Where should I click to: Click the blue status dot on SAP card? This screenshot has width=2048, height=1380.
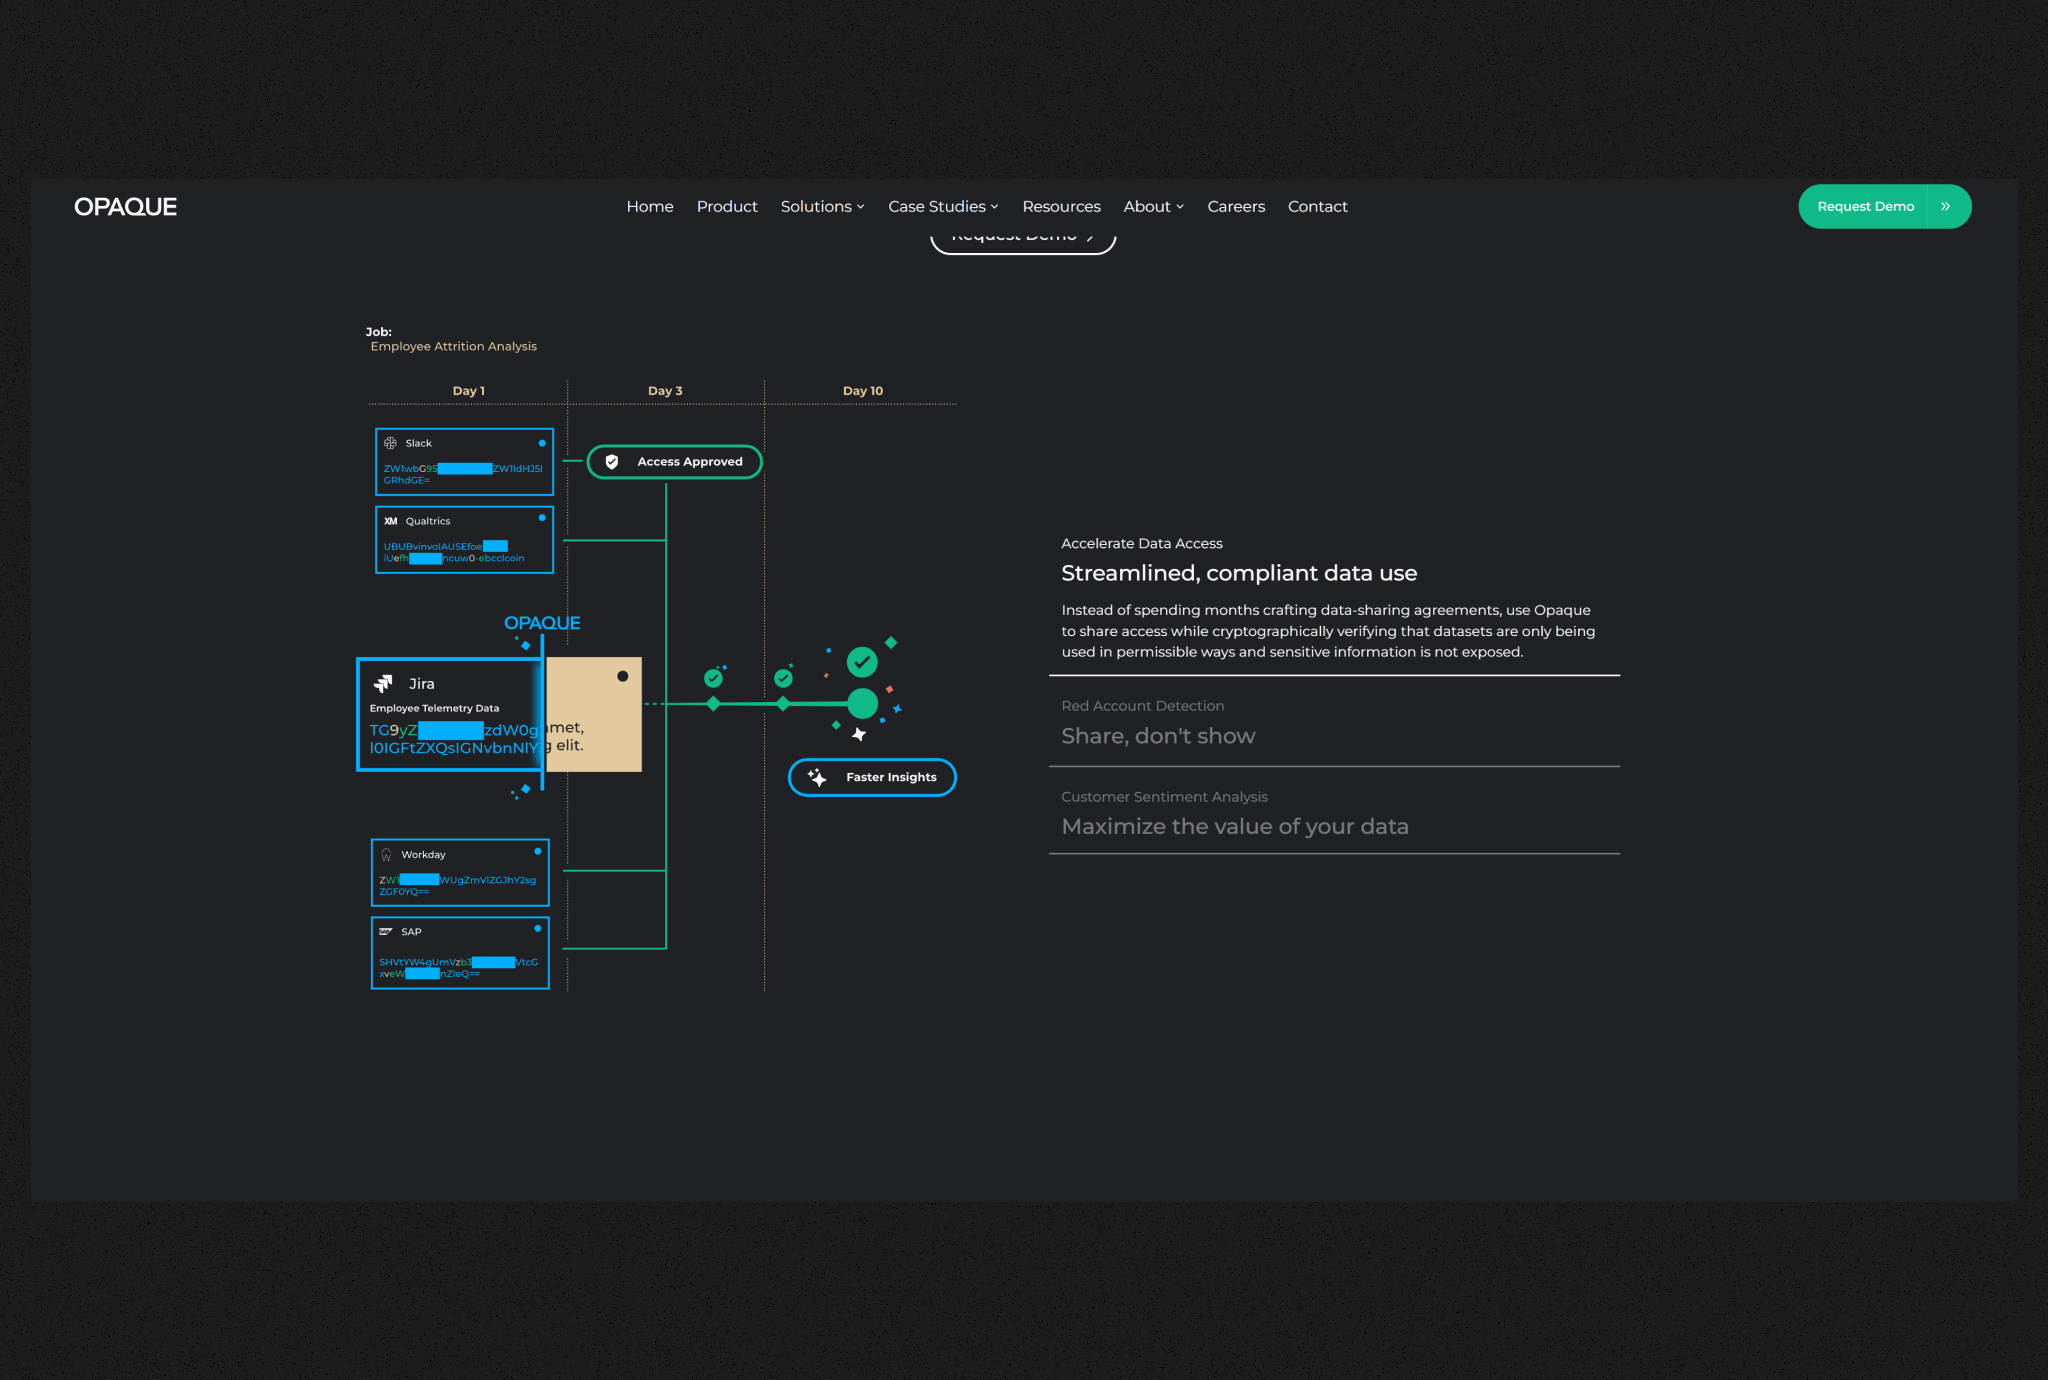tap(538, 929)
